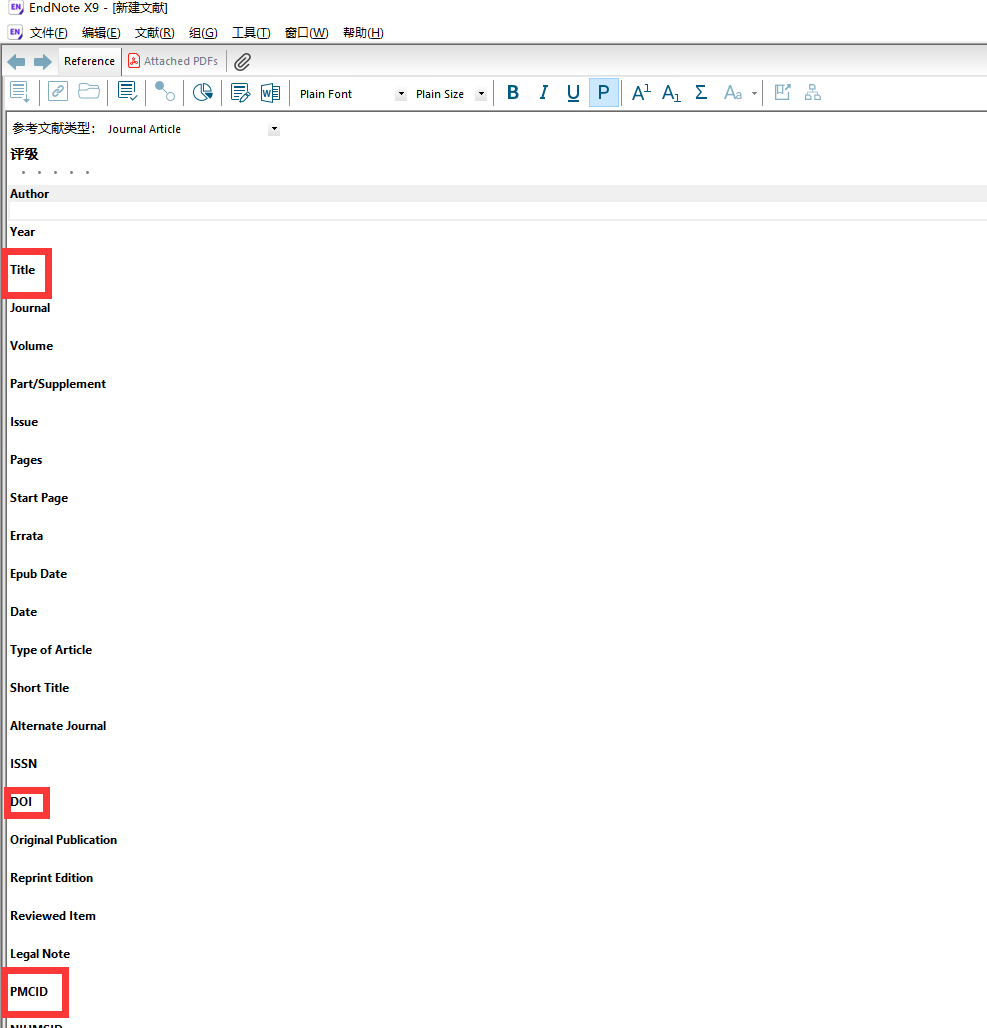Viewport: 987px width, 1028px height.
Task: Select the Start Page field label
Action: [39, 498]
